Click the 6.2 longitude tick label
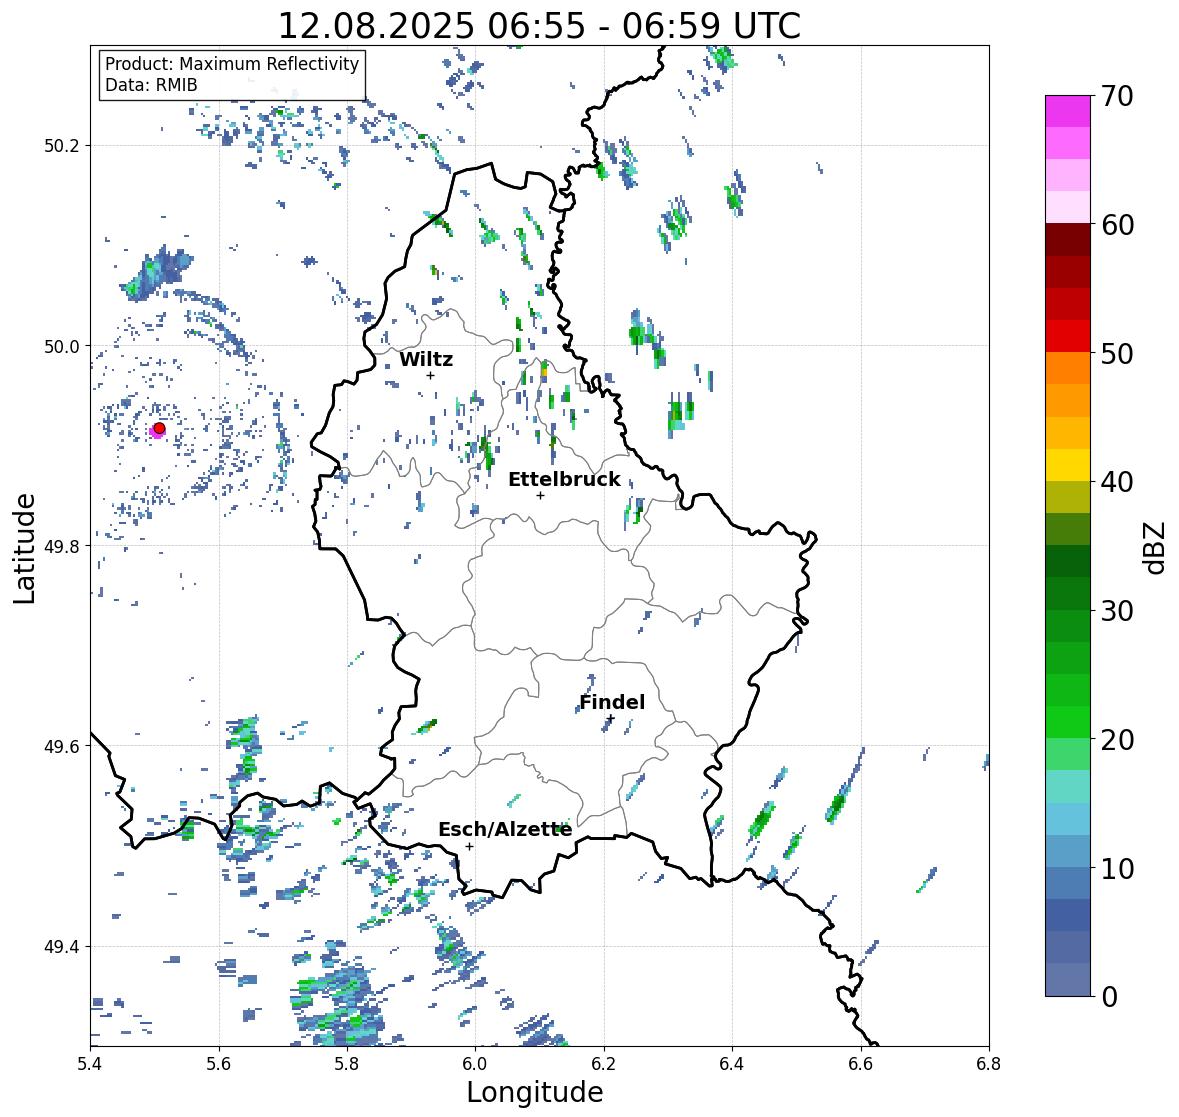The image size is (1179, 1117). 604,1063
